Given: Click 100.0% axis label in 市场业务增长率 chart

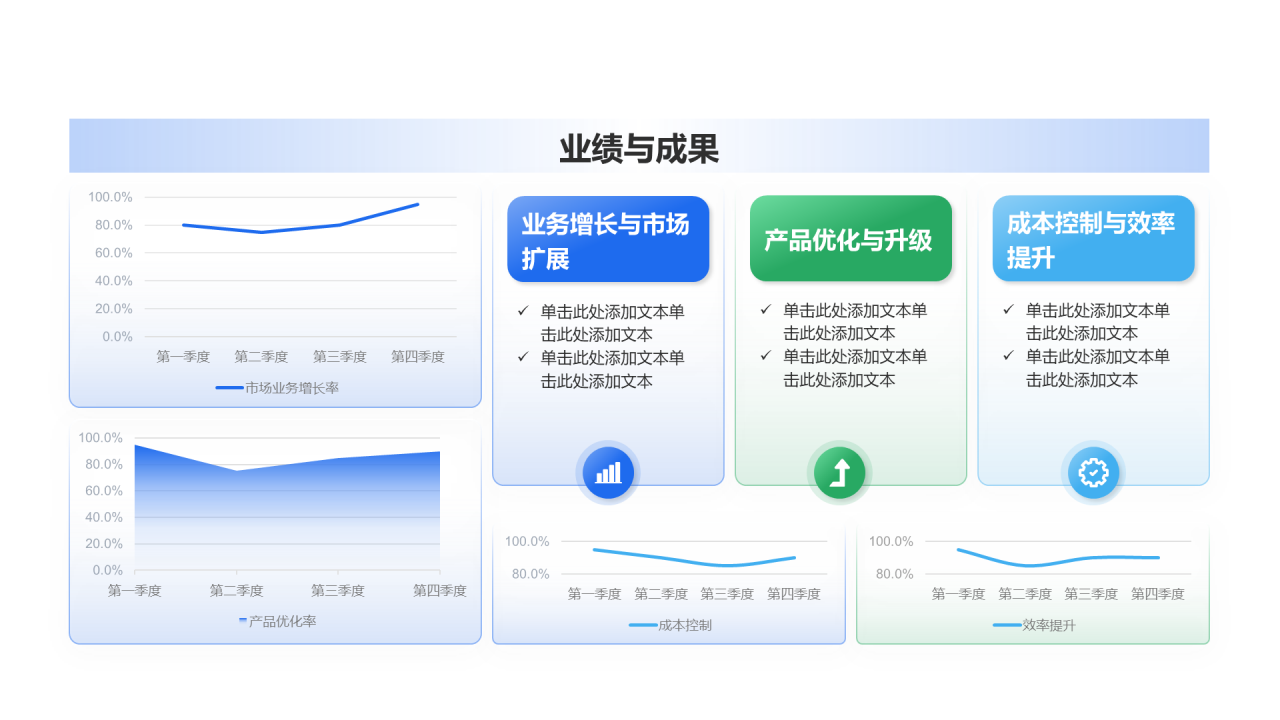Looking at the screenshot, I should 110,197.
